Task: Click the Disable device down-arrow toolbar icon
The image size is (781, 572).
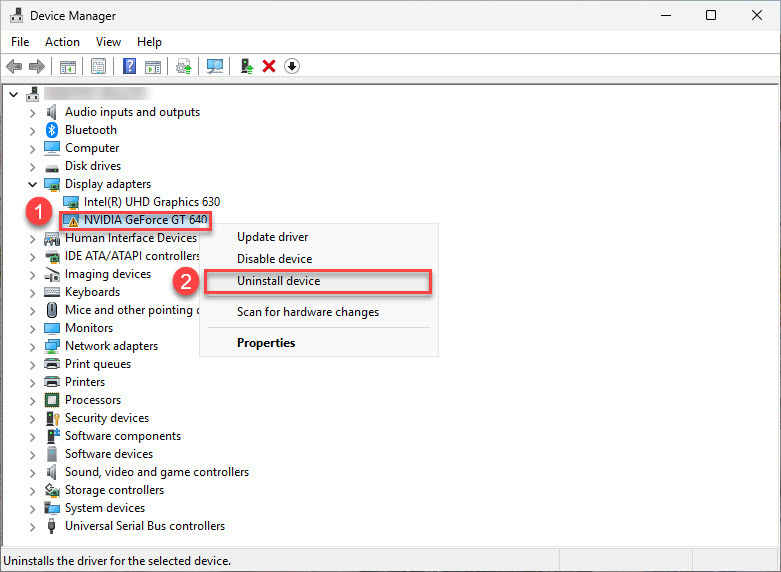Action: (x=292, y=67)
